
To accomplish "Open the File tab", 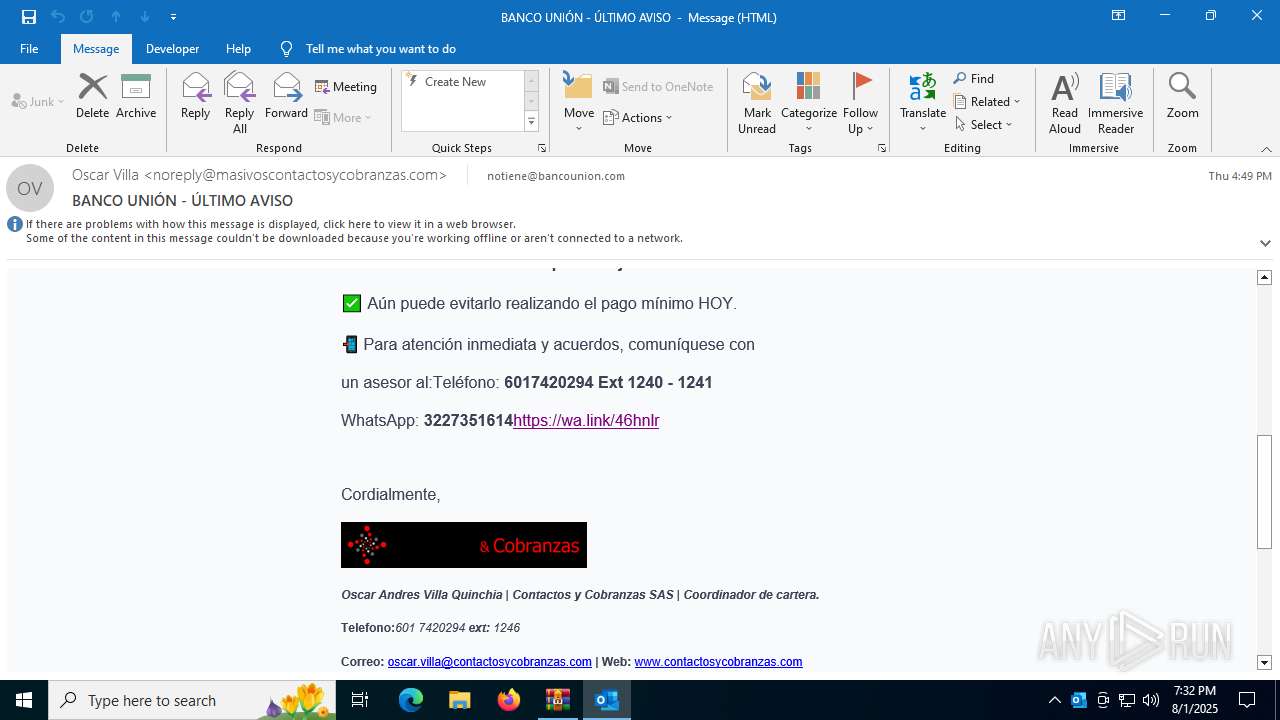I will [x=29, y=49].
